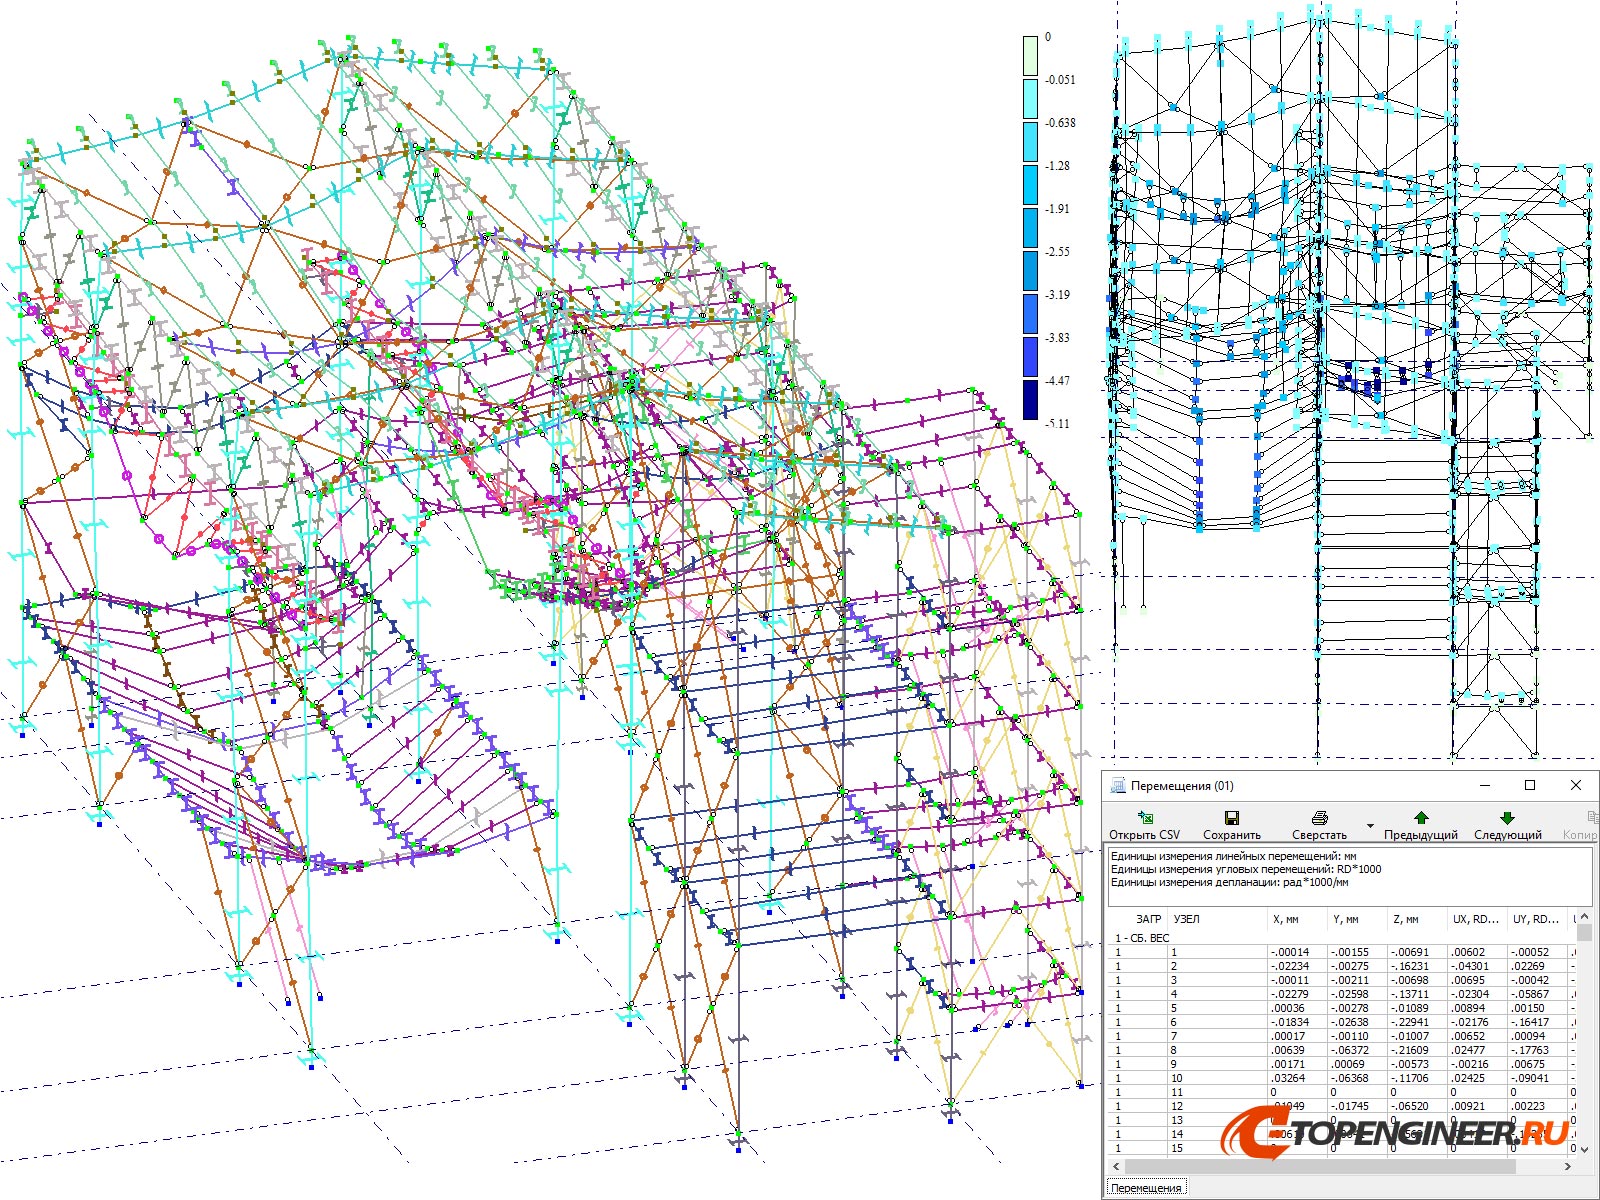This screenshot has height=1200, width=1600.
Task: Click the green up-arrow Предыдущий icon
Action: (1421, 818)
